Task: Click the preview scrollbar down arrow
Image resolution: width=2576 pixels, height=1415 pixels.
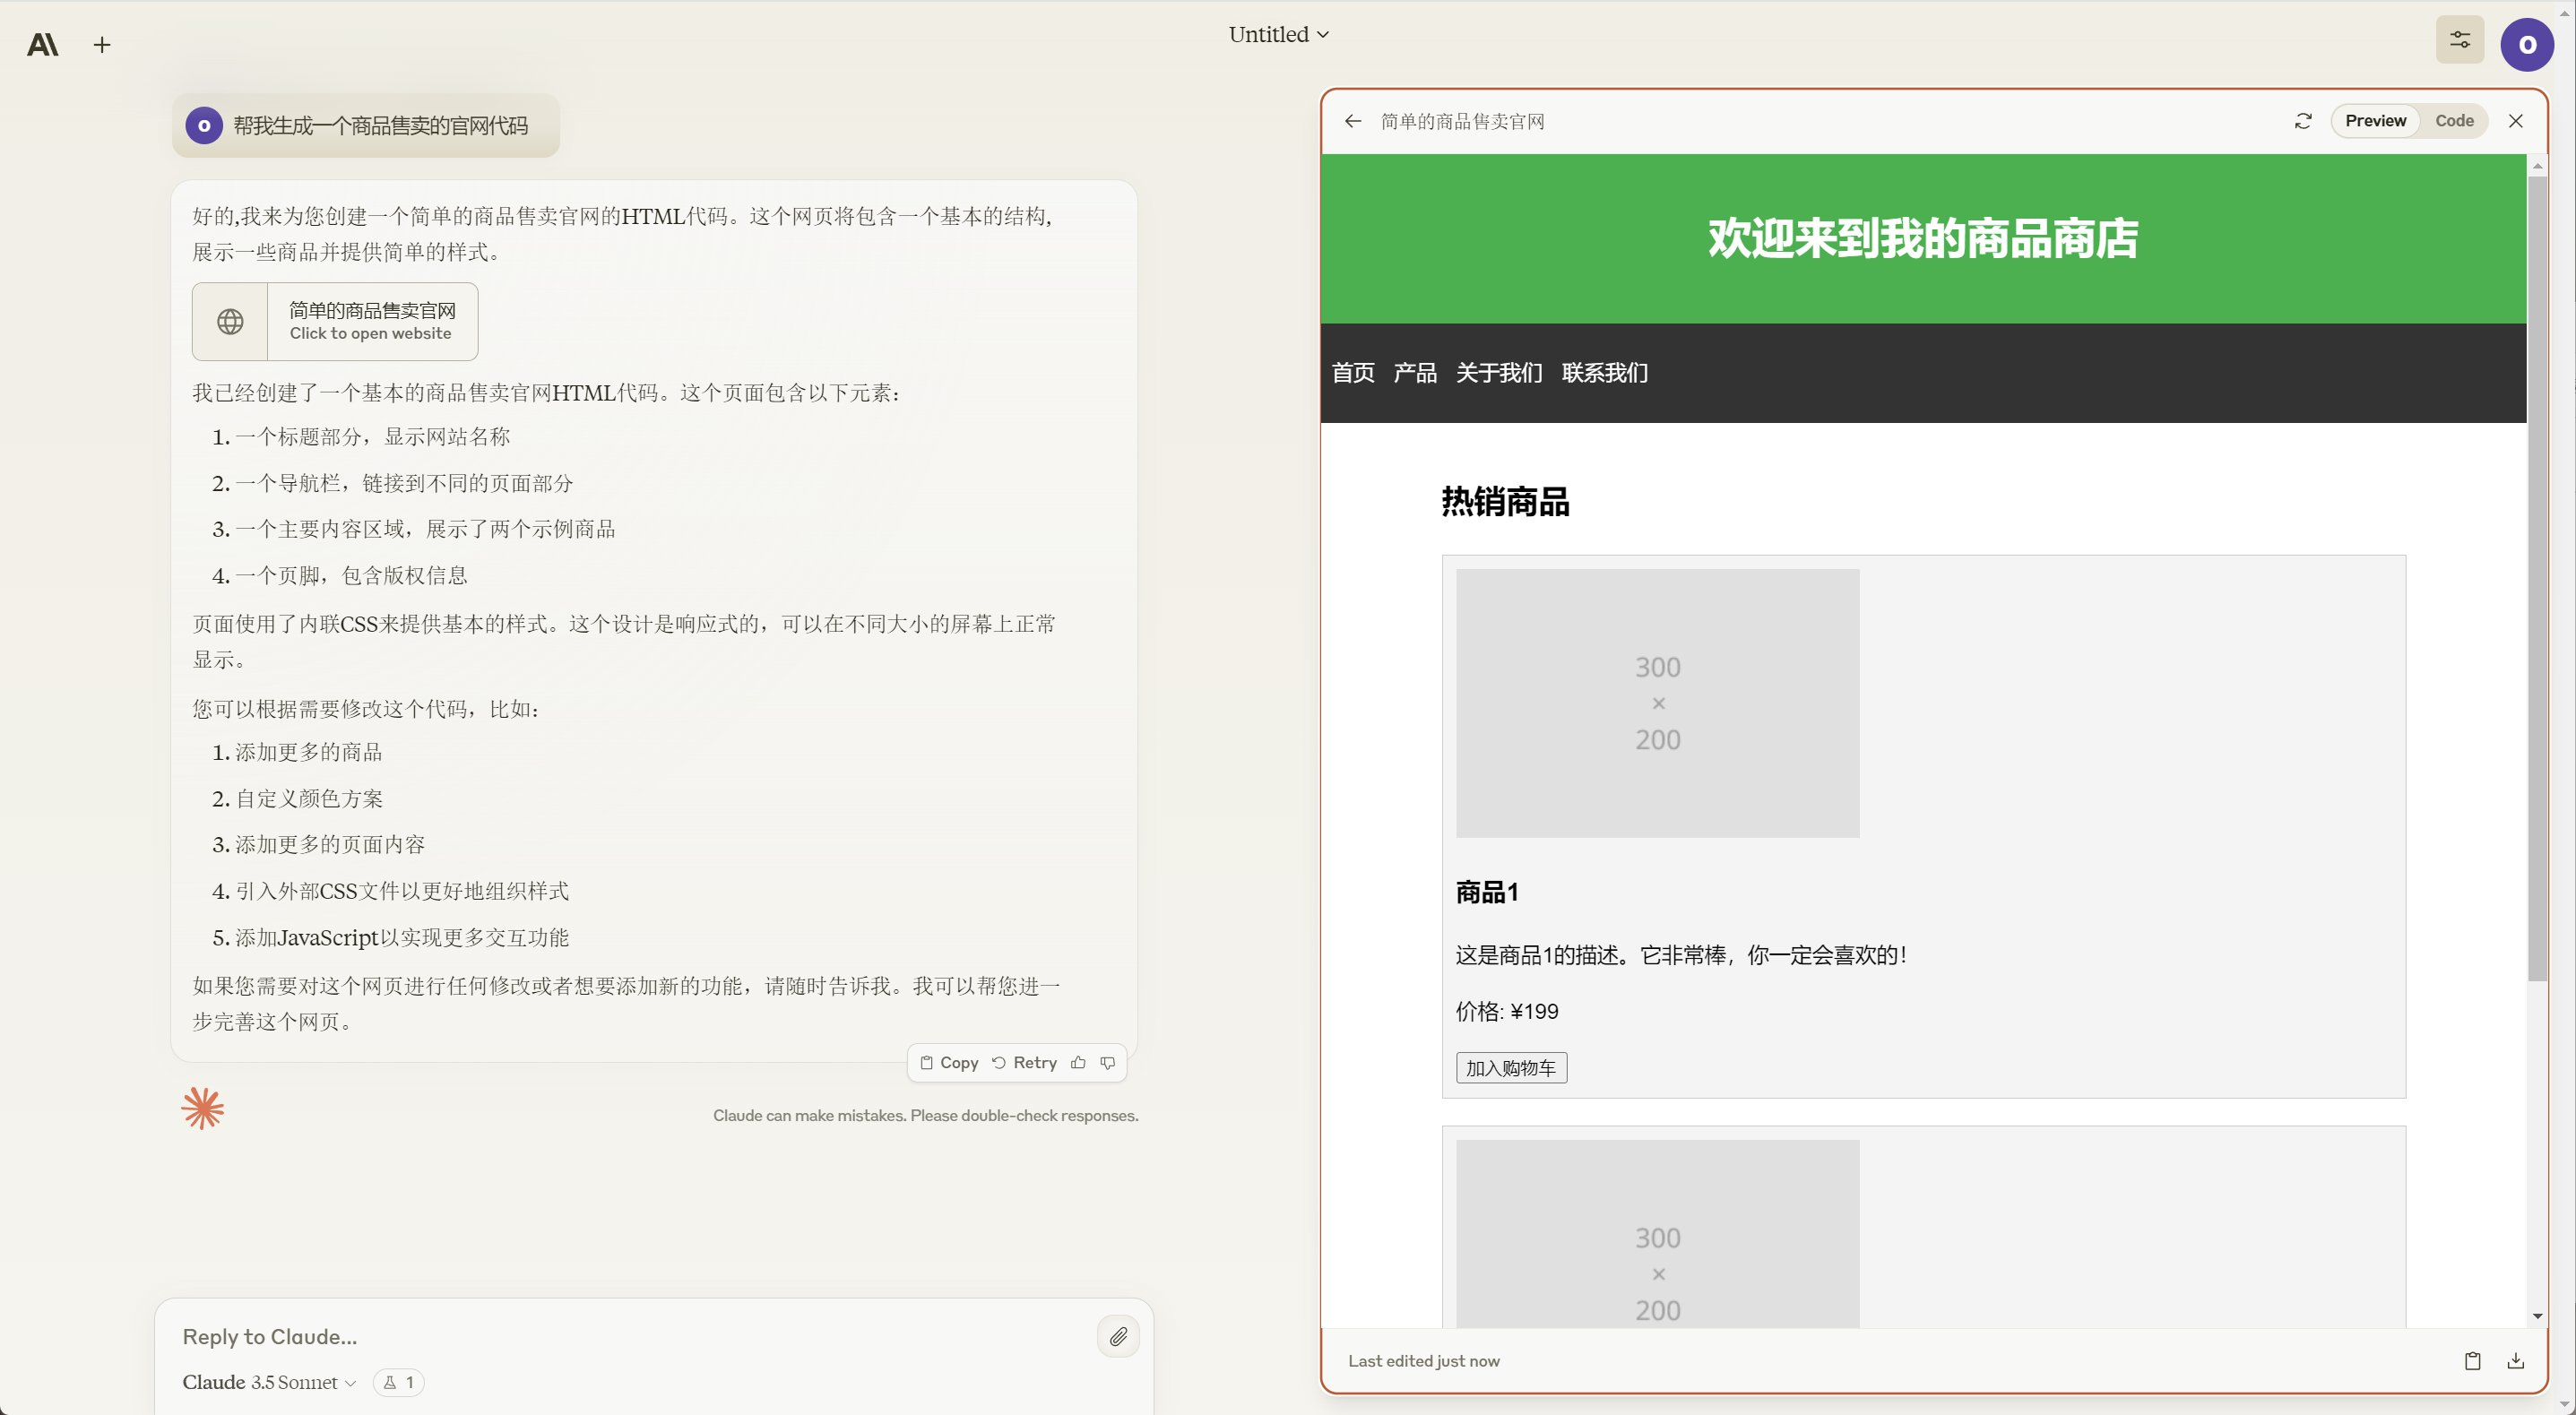Action: click(2537, 1316)
